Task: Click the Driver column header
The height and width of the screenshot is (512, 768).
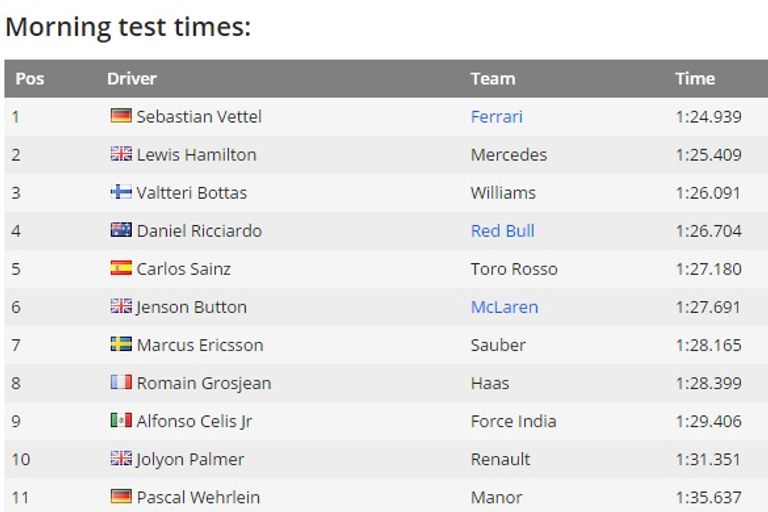Action: click(132, 78)
